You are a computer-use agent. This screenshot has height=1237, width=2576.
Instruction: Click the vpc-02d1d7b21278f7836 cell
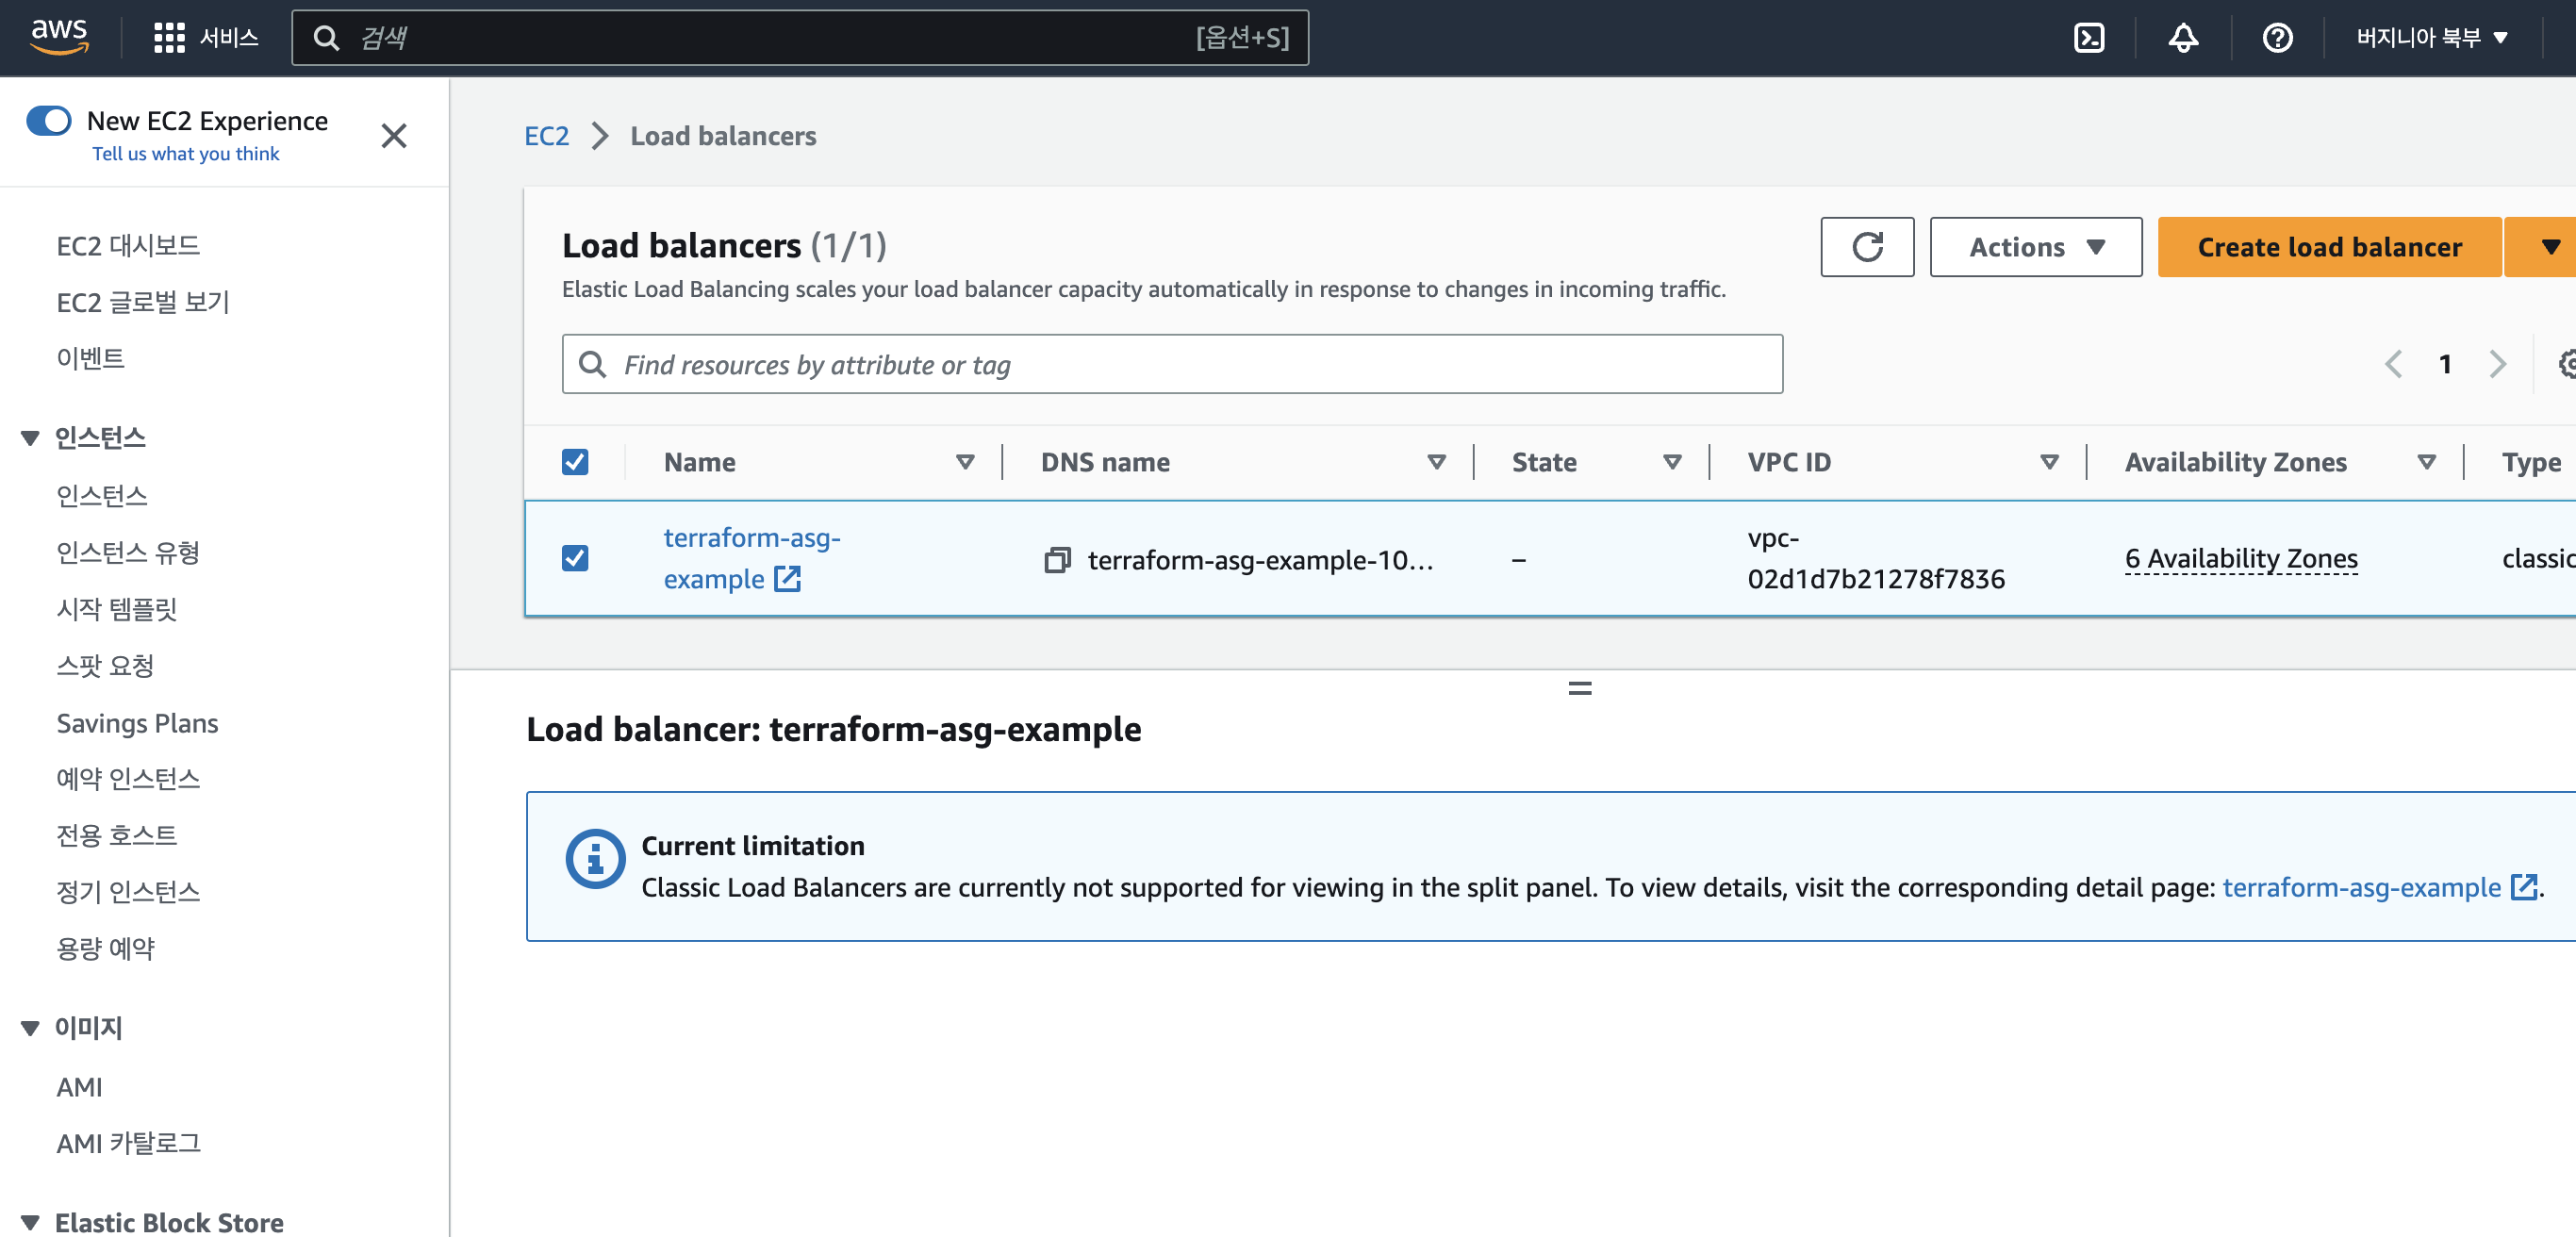pos(1876,558)
